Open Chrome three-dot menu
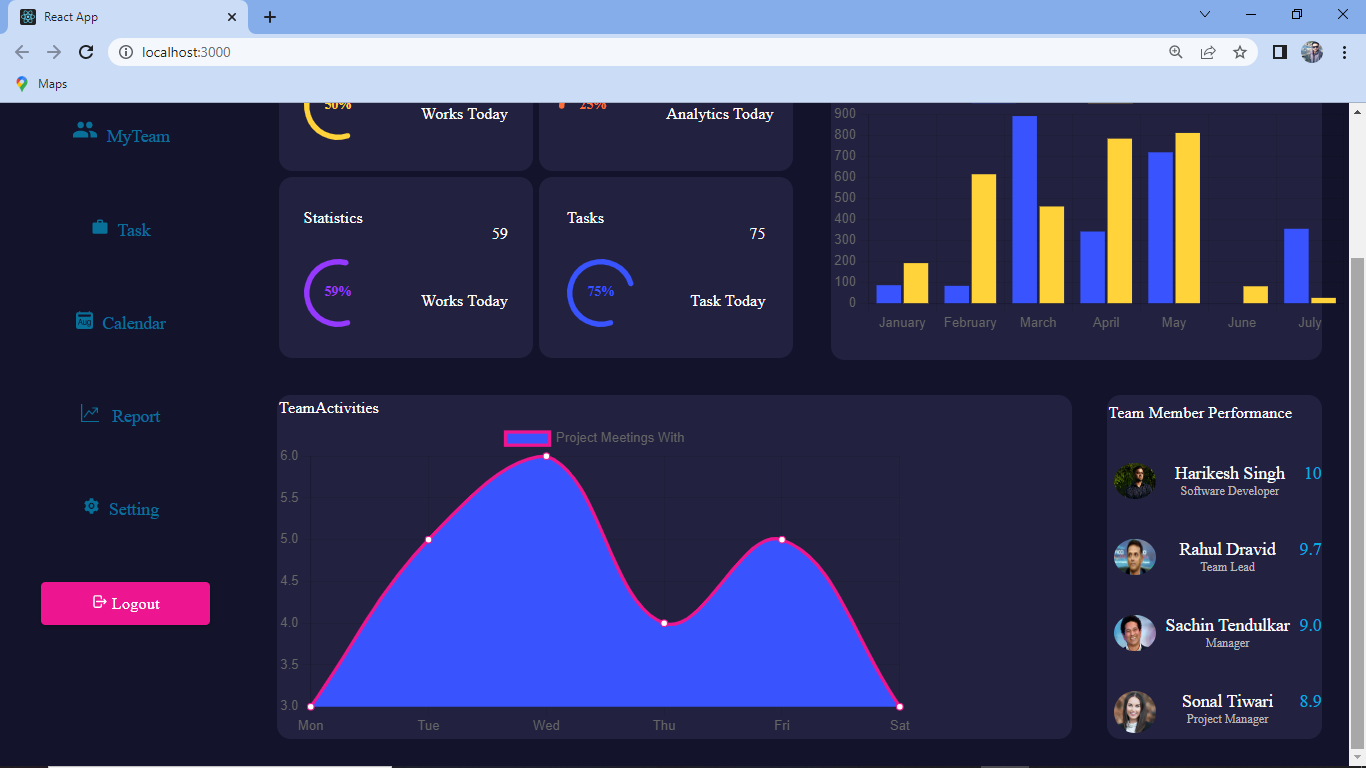Viewport: 1366px width, 768px height. point(1344,52)
